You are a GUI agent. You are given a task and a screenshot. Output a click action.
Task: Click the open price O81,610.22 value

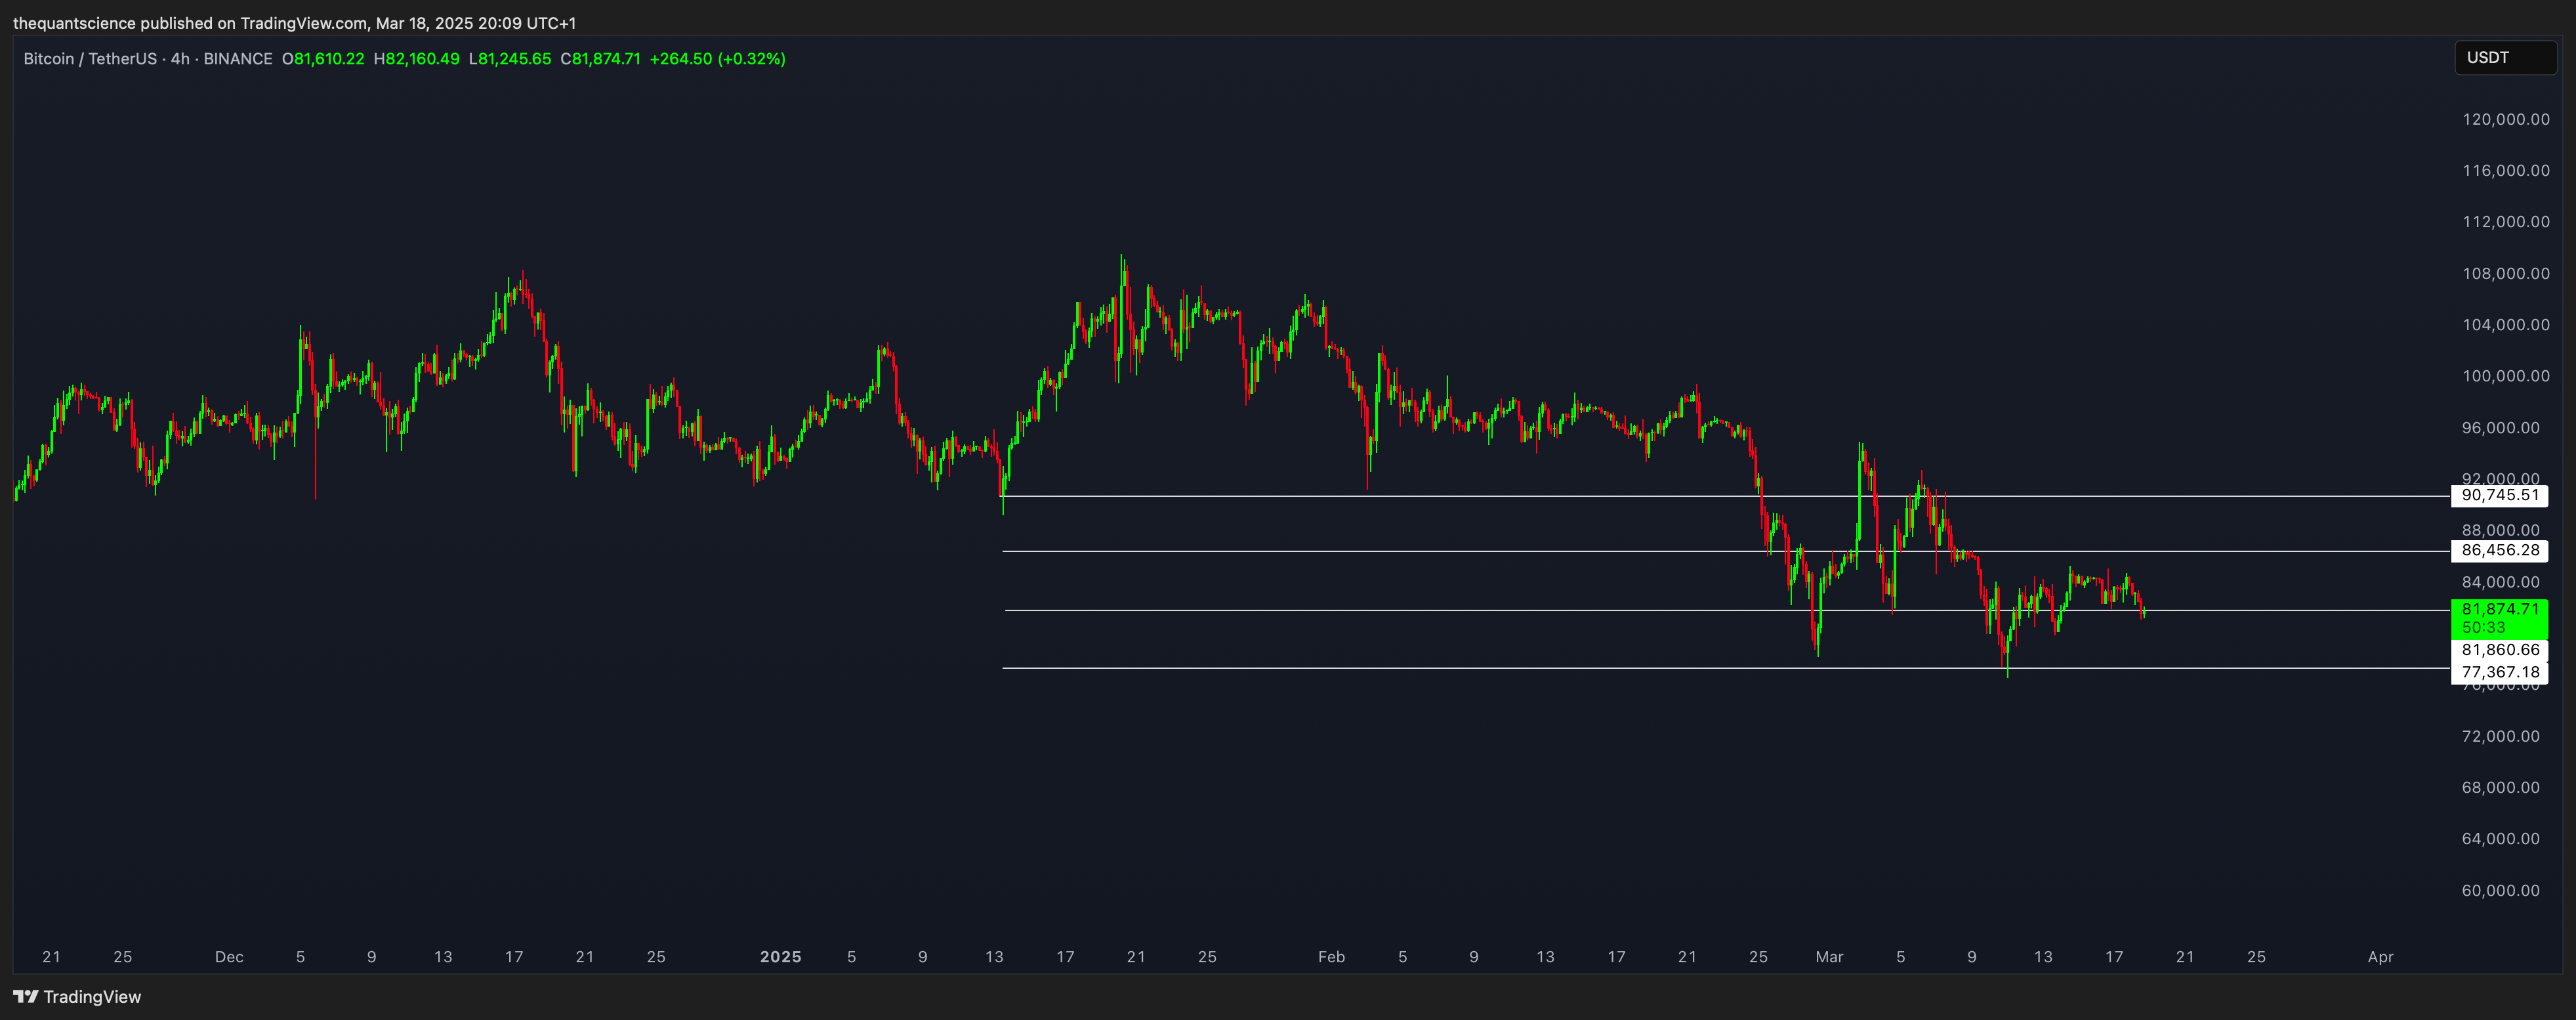pos(323,59)
